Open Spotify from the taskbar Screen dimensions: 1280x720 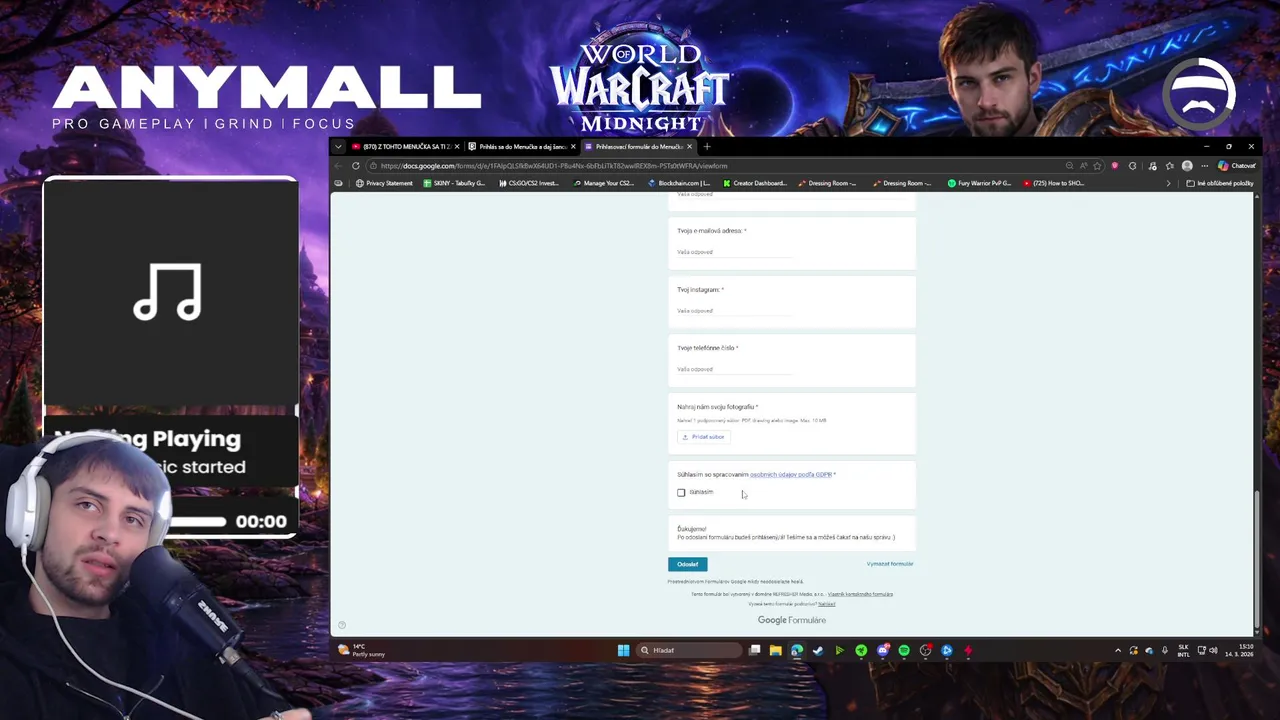[904, 650]
